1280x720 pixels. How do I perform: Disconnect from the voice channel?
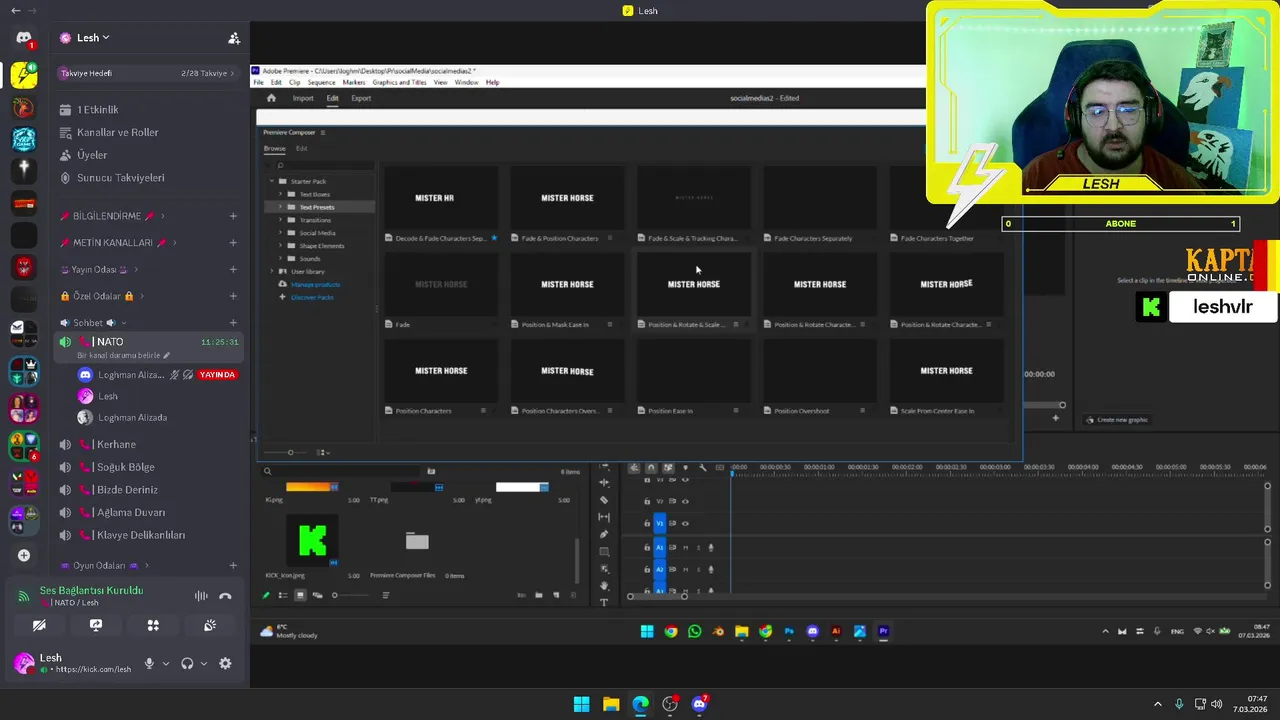click(225, 596)
